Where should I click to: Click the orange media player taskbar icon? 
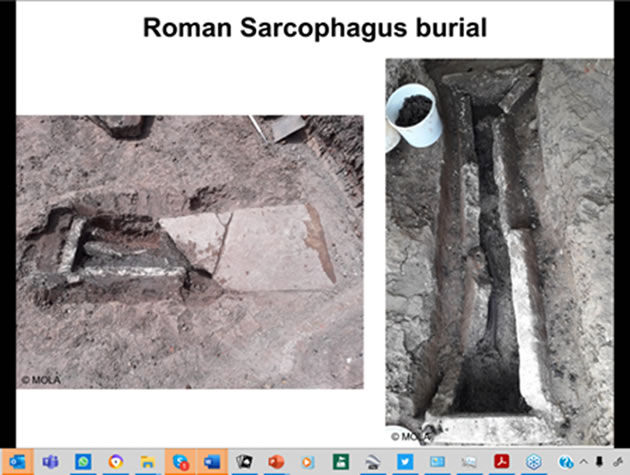[307, 461]
